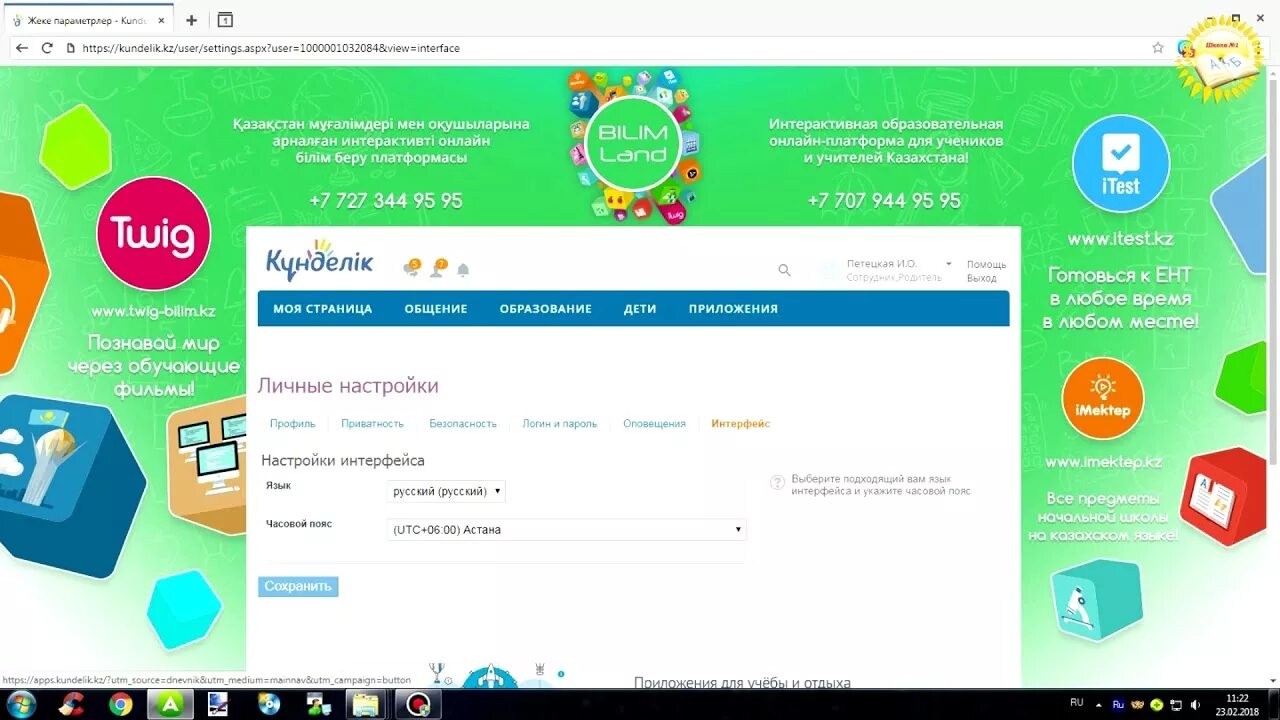This screenshot has width=1280, height=720.
Task: Select the Интерфейс tab
Action: click(741, 424)
